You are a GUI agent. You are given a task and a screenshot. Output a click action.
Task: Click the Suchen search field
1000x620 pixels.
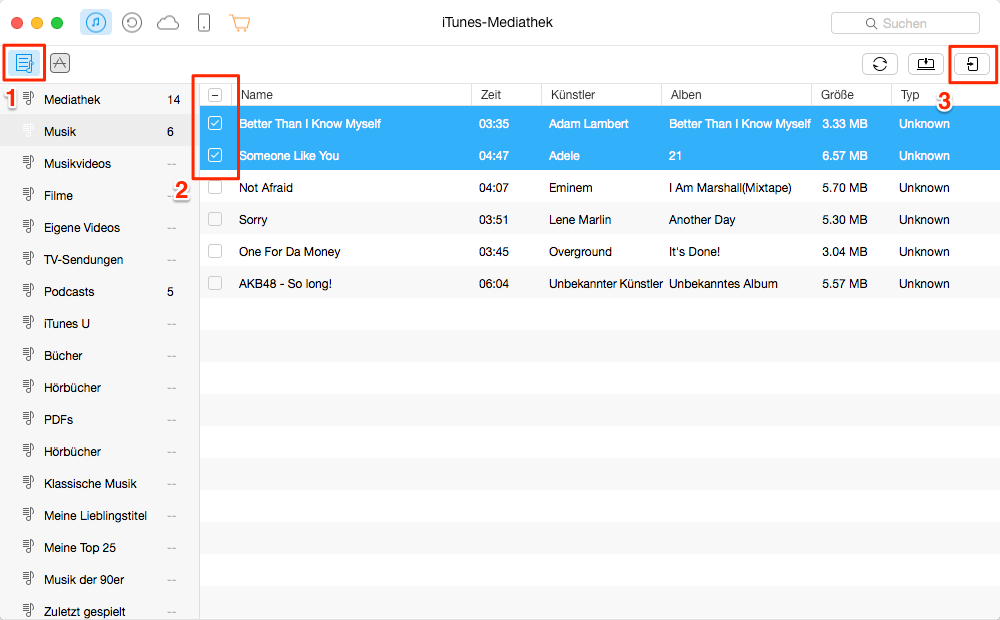tap(905, 24)
